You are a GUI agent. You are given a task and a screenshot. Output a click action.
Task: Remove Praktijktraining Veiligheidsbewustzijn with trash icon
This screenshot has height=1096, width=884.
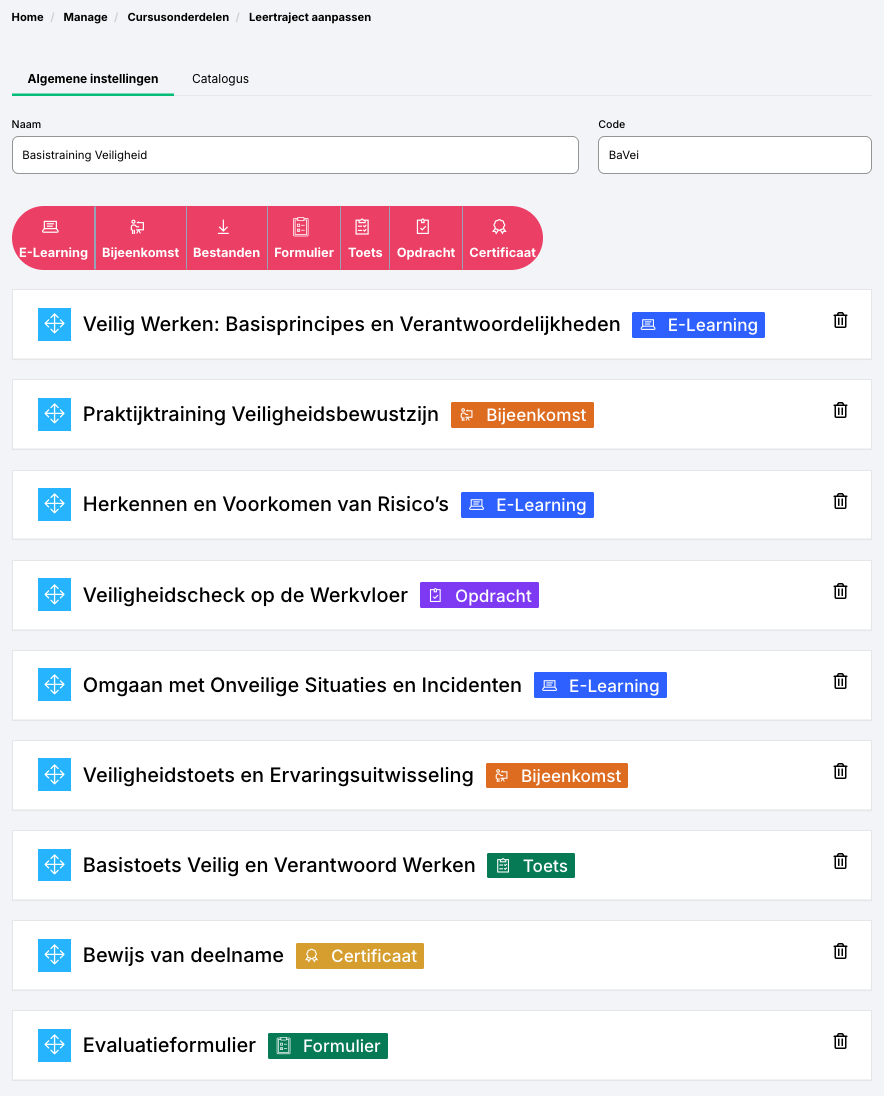click(840, 410)
